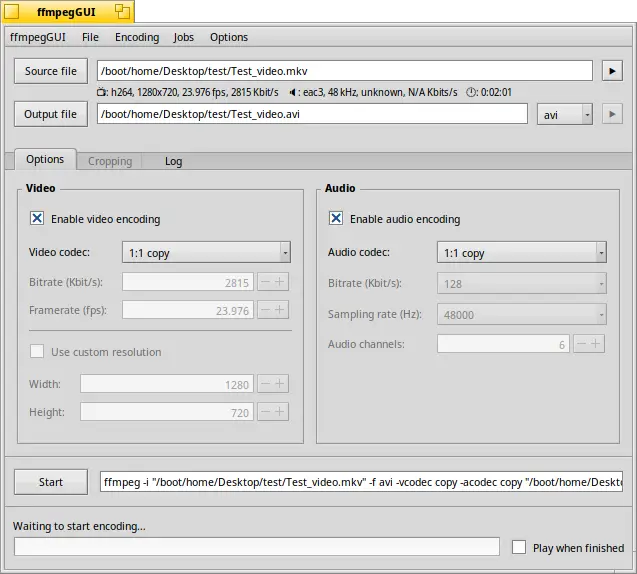This screenshot has width=637, height=574.
Task: Click the Audio channels 6 field
Action: [x=504, y=344]
